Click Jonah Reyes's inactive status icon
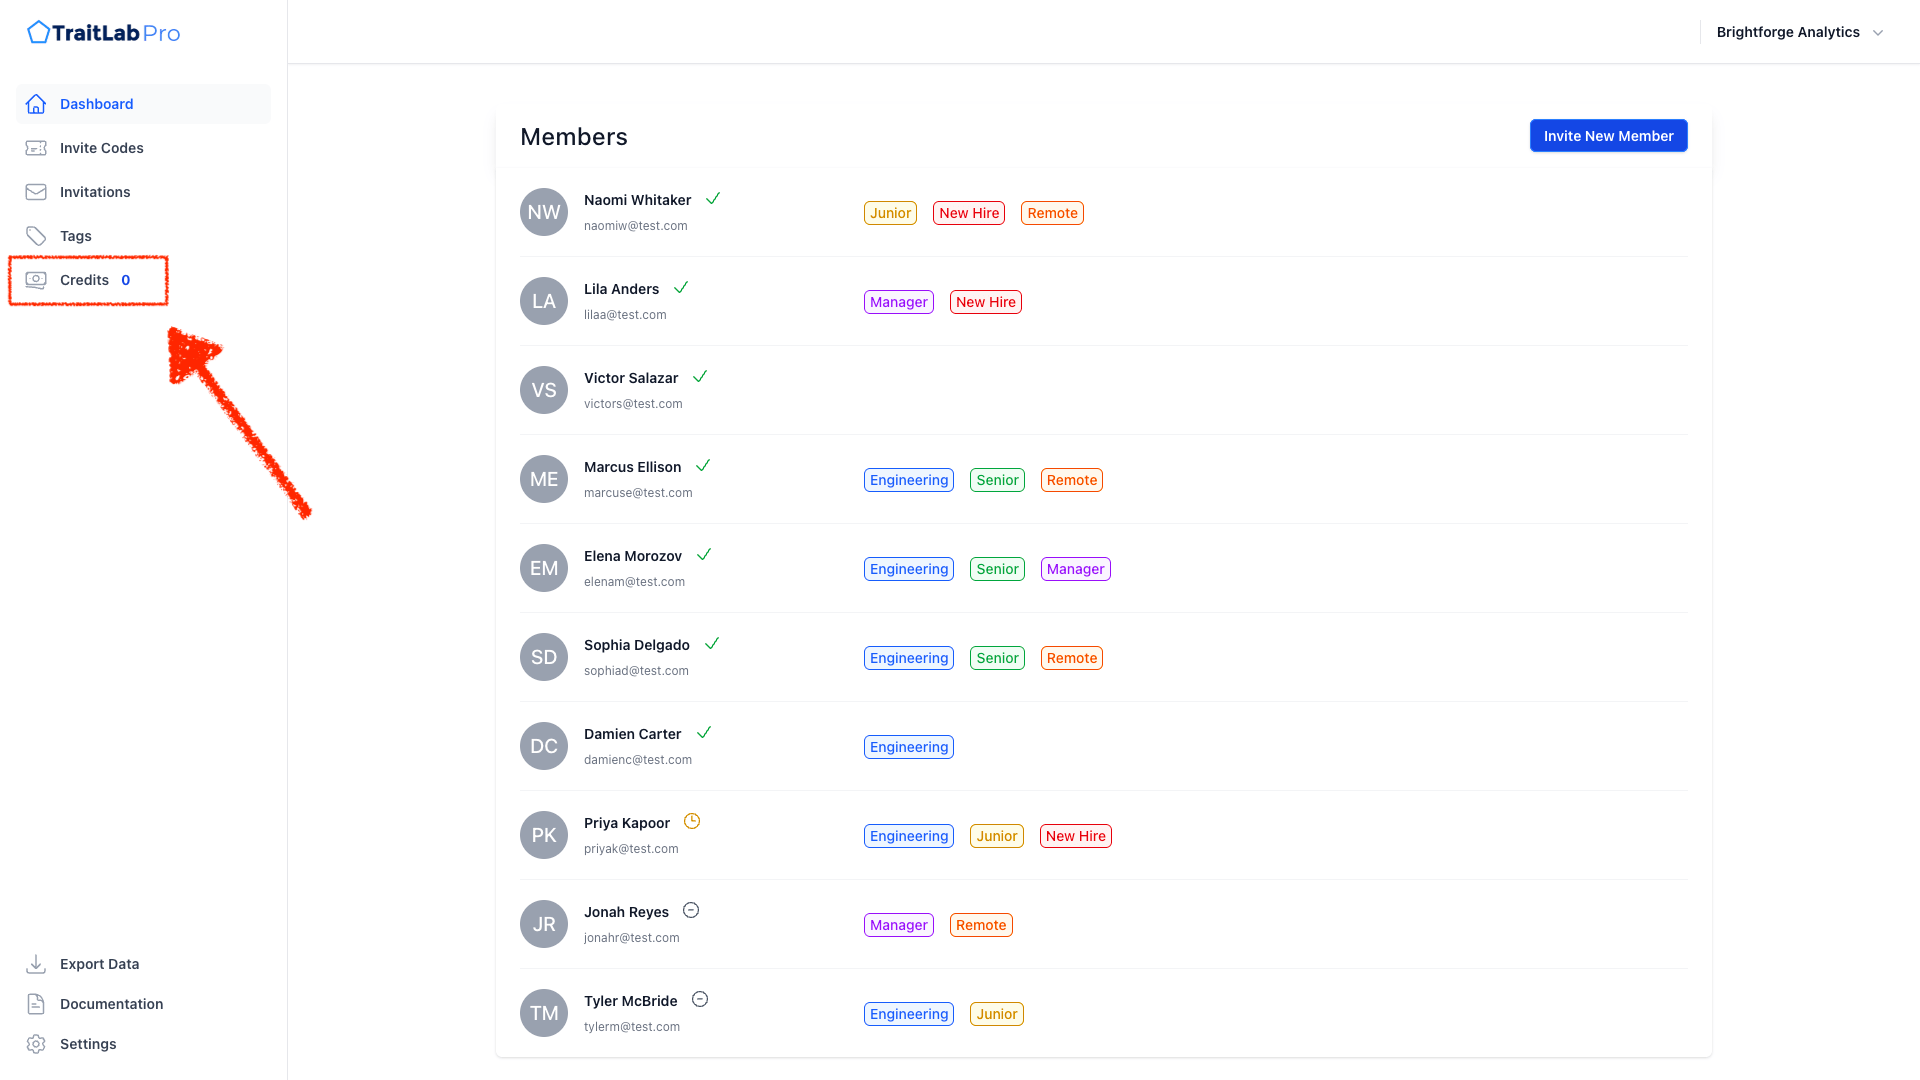 coord(691,910)
